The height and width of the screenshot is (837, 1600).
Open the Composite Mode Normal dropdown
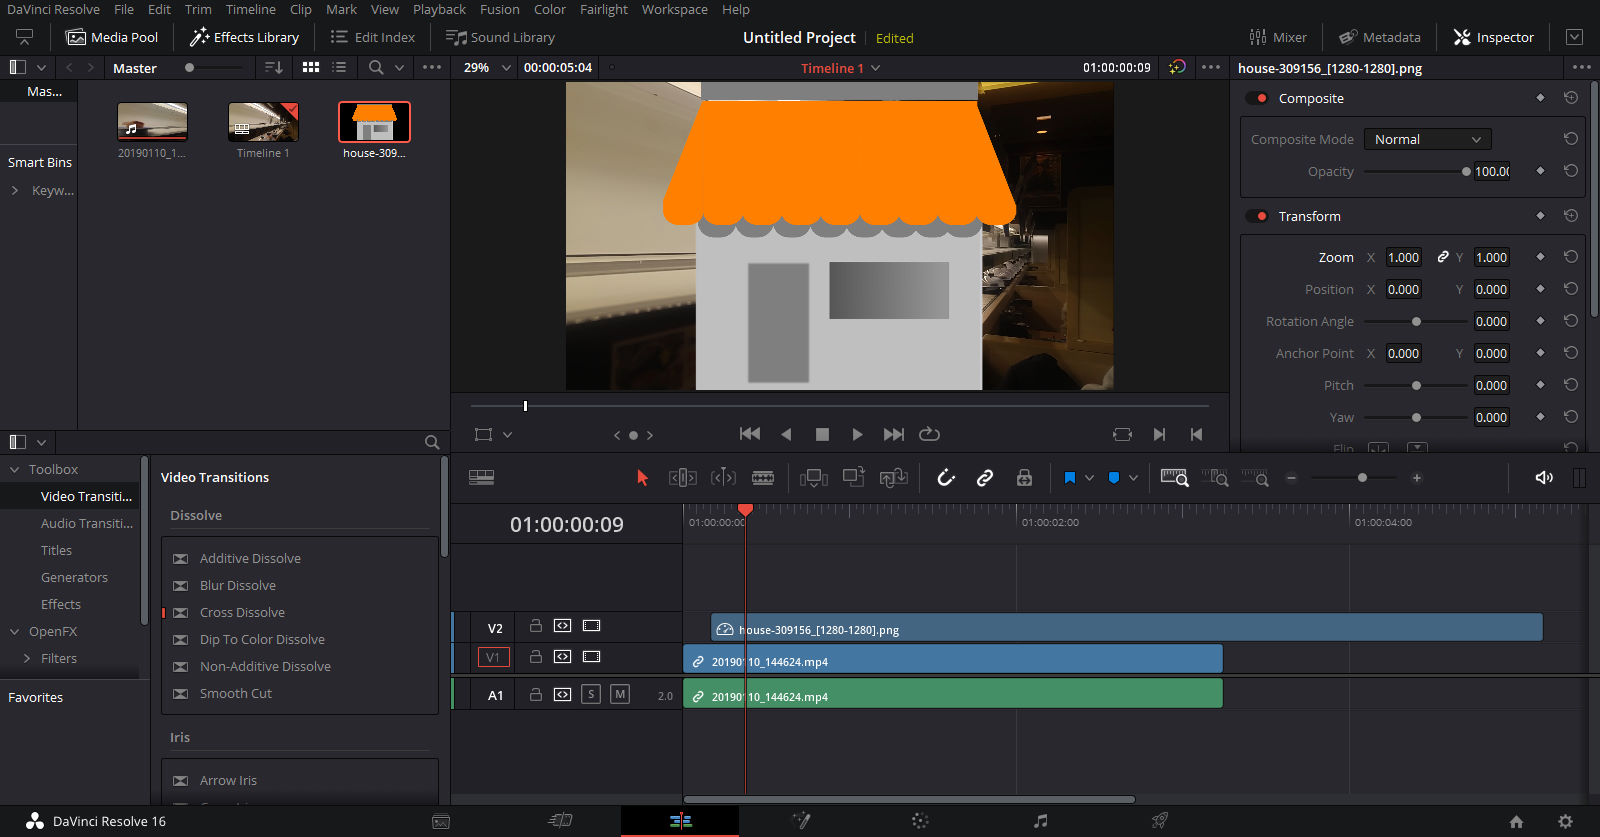coord(1427,139)
